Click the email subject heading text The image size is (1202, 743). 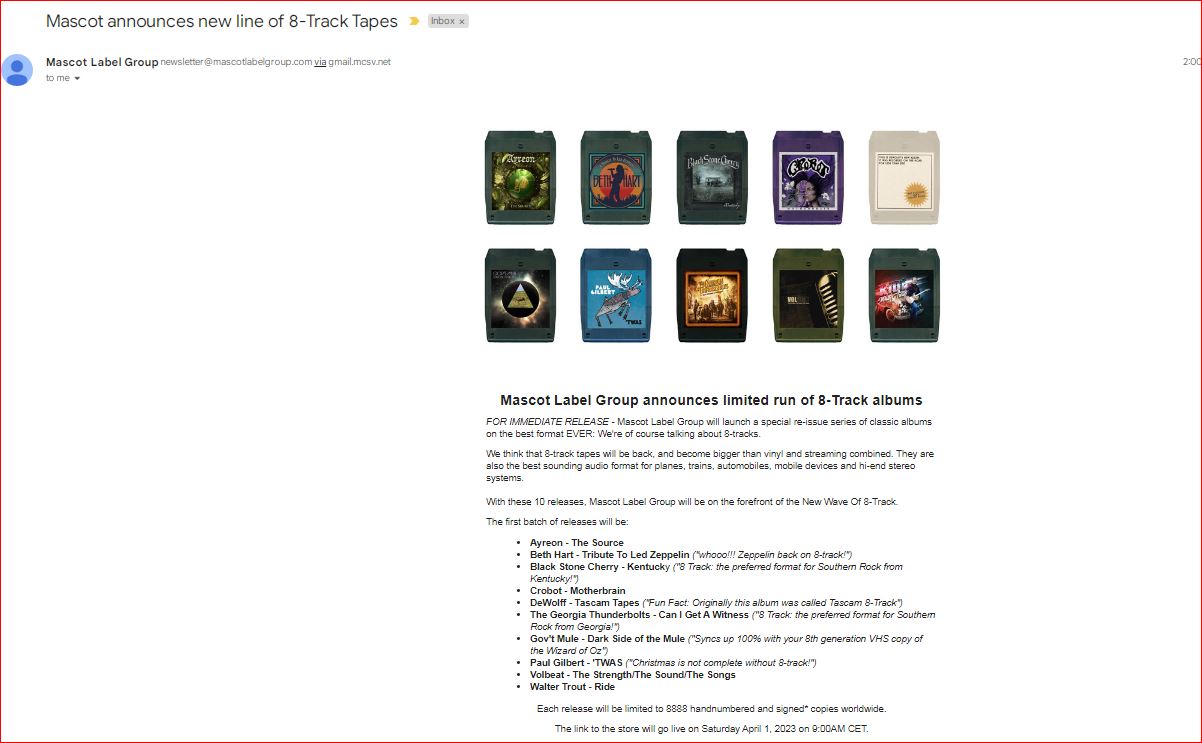[x=222, y=21]
